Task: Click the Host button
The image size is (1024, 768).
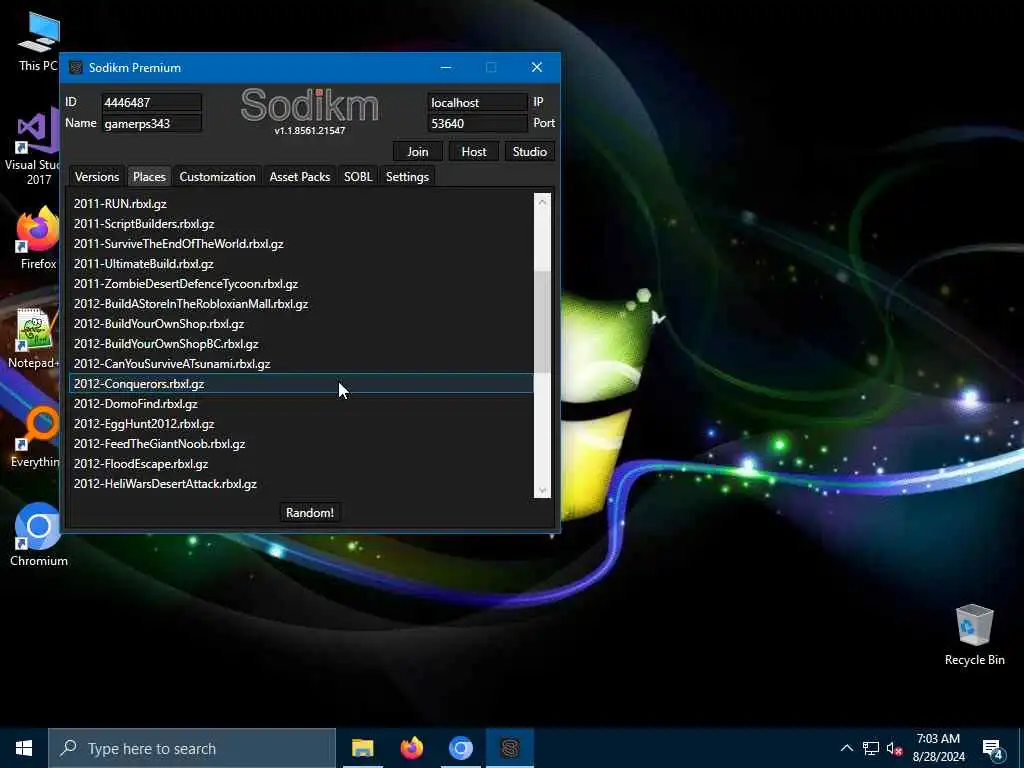Action: [x=473, y=152]
